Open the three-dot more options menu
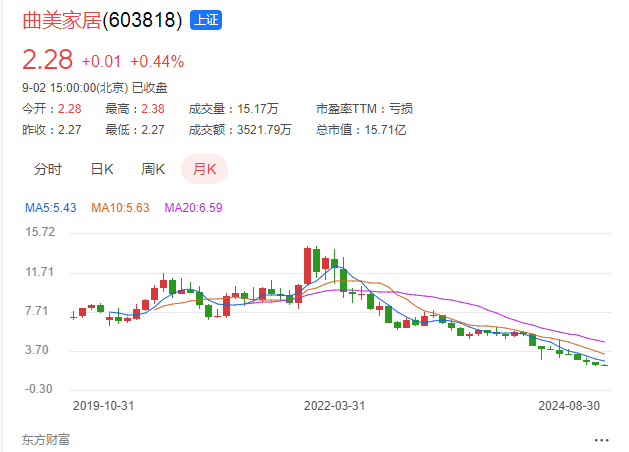The height and width of the screenshot is (452, 629). pos(601,440)
